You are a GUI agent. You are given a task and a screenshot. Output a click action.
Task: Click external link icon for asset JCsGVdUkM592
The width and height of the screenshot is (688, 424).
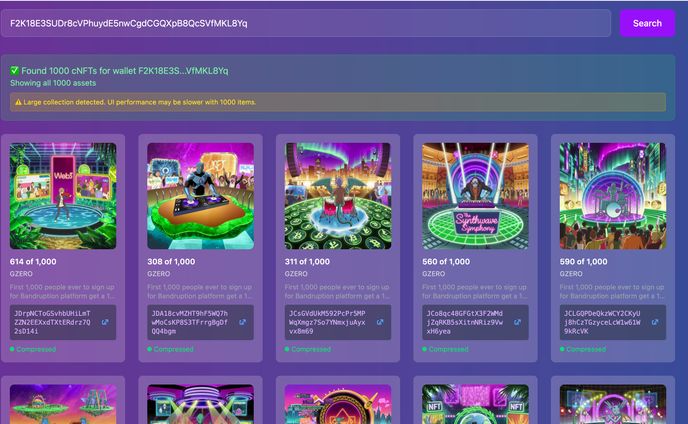click(380, 322)
